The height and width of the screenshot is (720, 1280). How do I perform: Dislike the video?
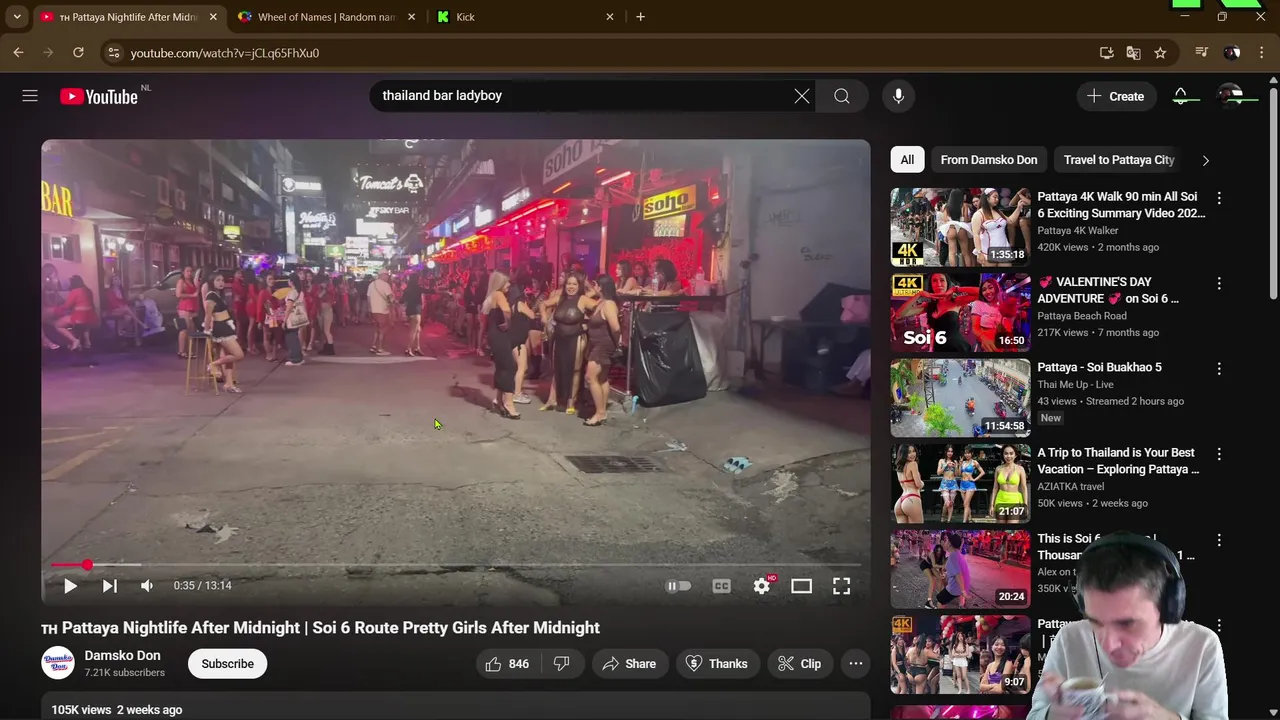click(561, 664)
